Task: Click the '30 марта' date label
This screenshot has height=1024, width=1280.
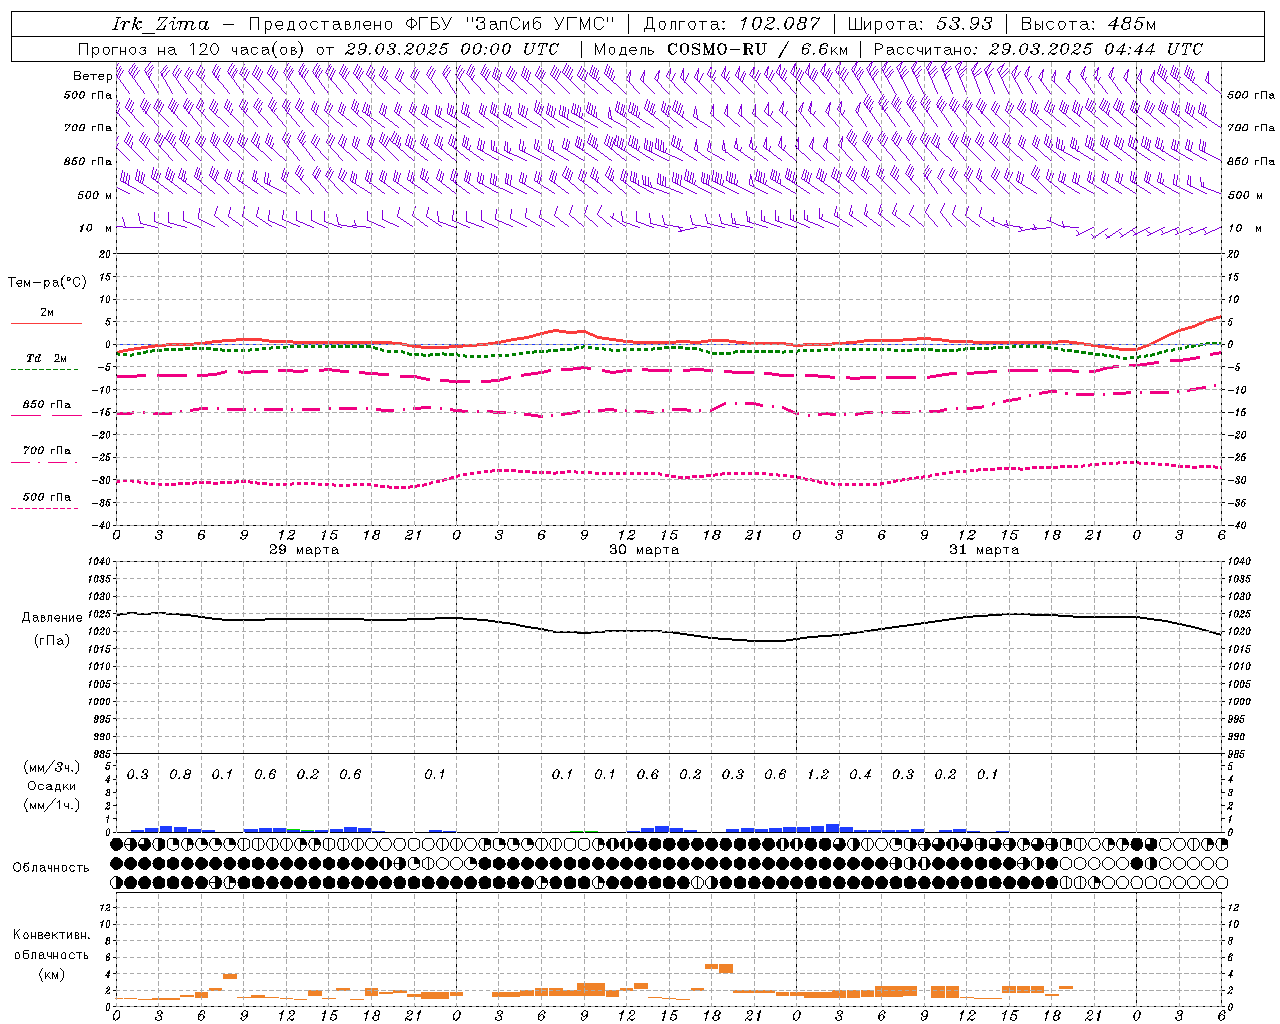Action: click(644, 550)
